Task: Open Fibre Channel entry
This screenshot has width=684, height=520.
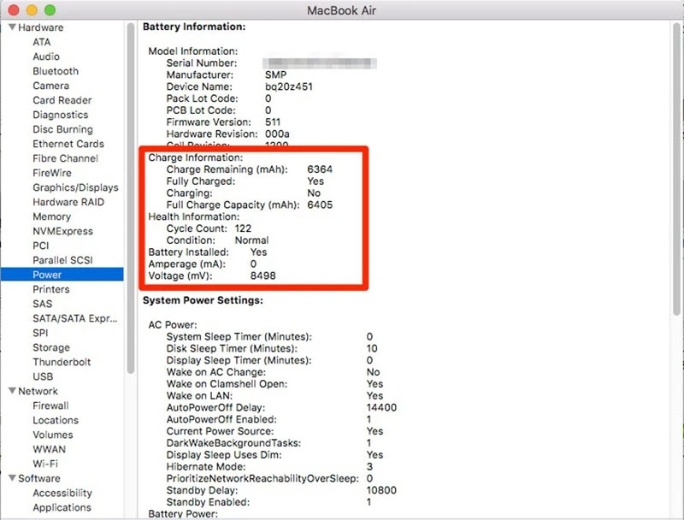Action: tap(65, 158)
